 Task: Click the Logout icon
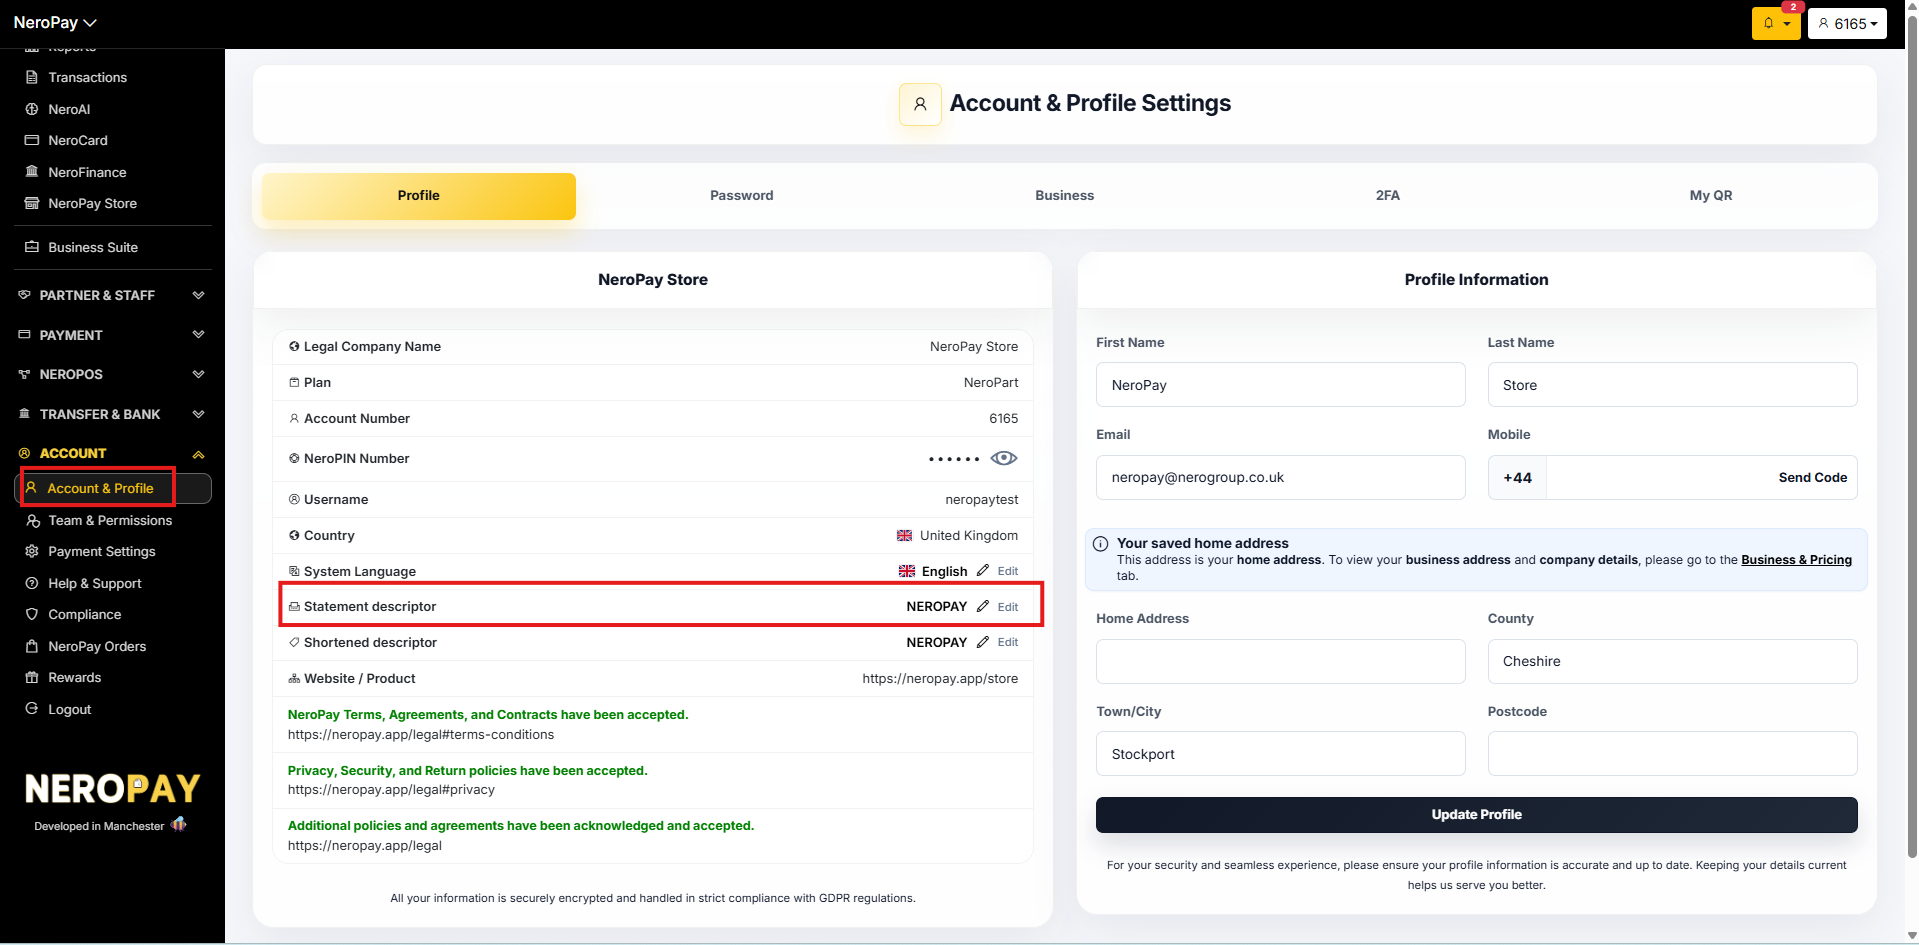tap(31, 709)
